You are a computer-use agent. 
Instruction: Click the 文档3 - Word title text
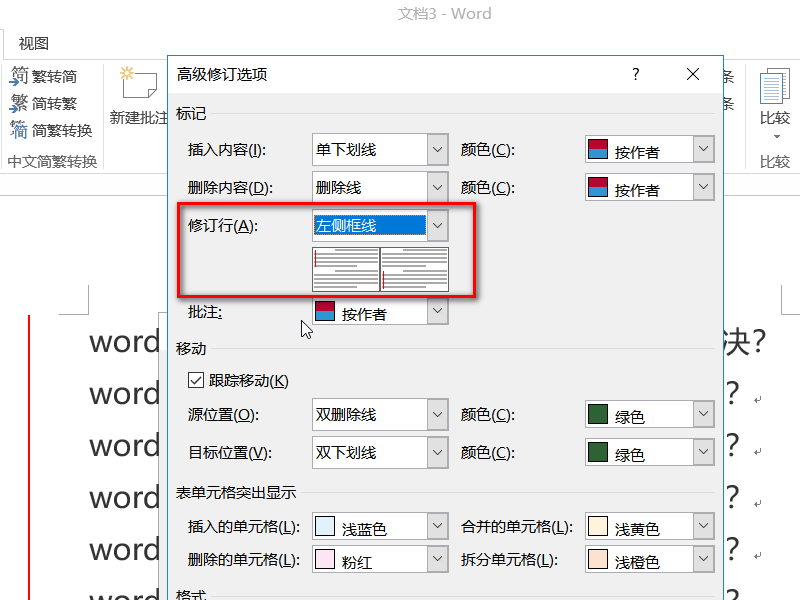coord(444,13)
